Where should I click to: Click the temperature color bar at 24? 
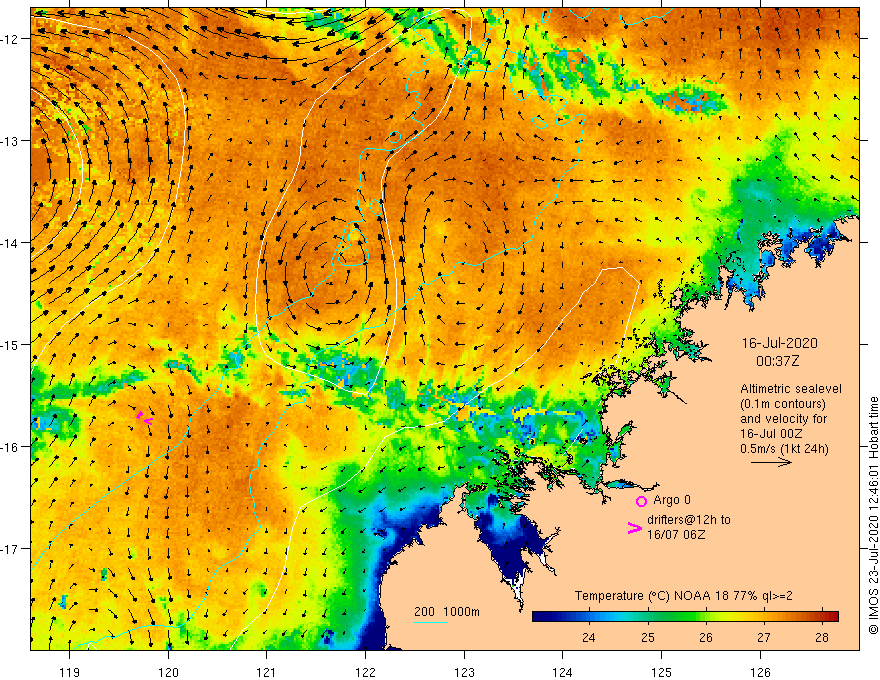click(x=589, y=616)
